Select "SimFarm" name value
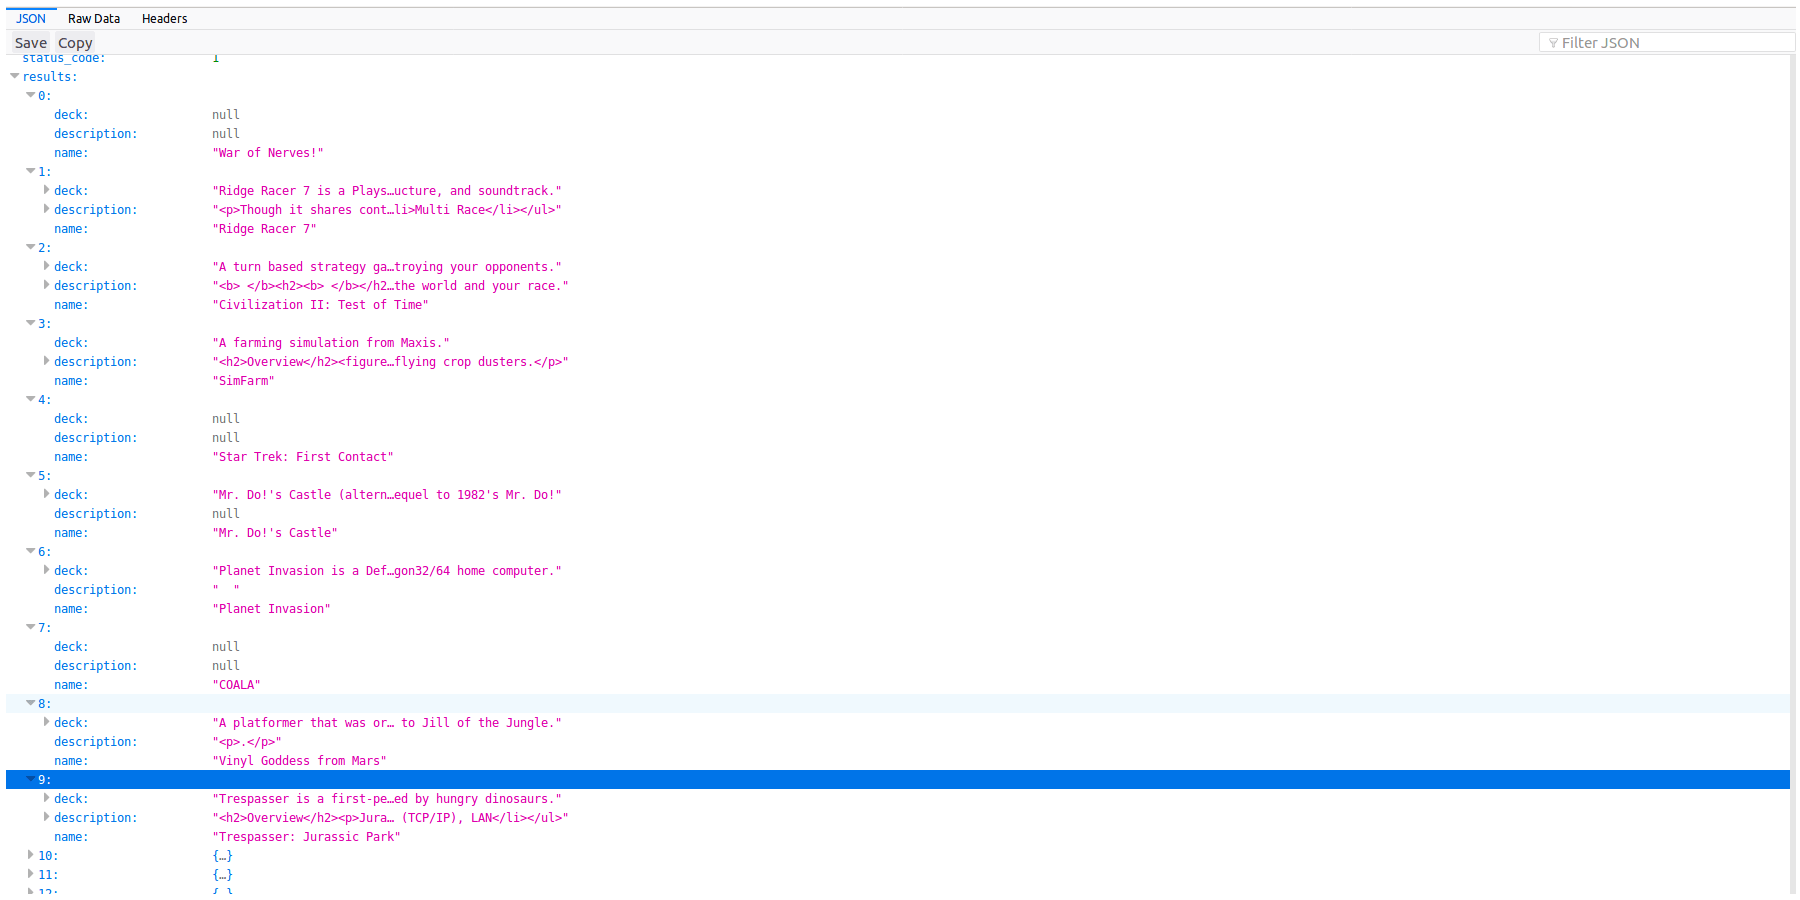This screenshot has width=1800, height=900. [x=243, y=381]
